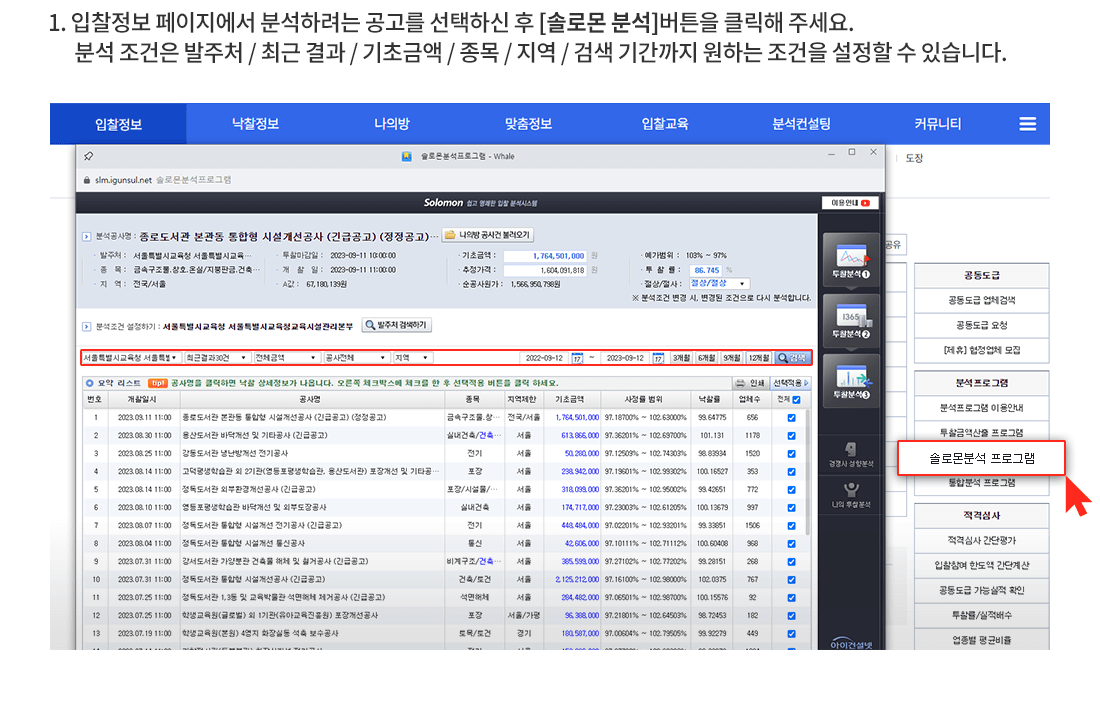Click 나의방 공사건 불러오기 folder button
The width and height of the screenshot is (1100, 720).
pos(488,235)
